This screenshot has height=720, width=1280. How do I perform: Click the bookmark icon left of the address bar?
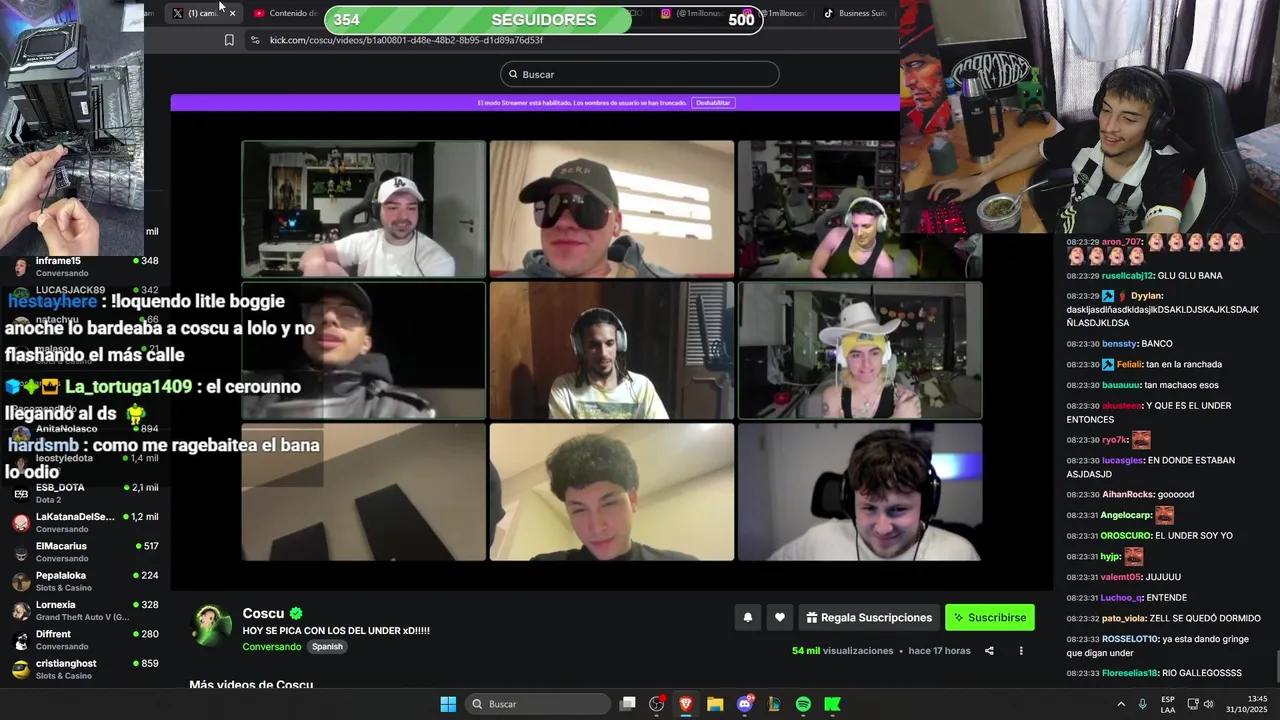229,40
